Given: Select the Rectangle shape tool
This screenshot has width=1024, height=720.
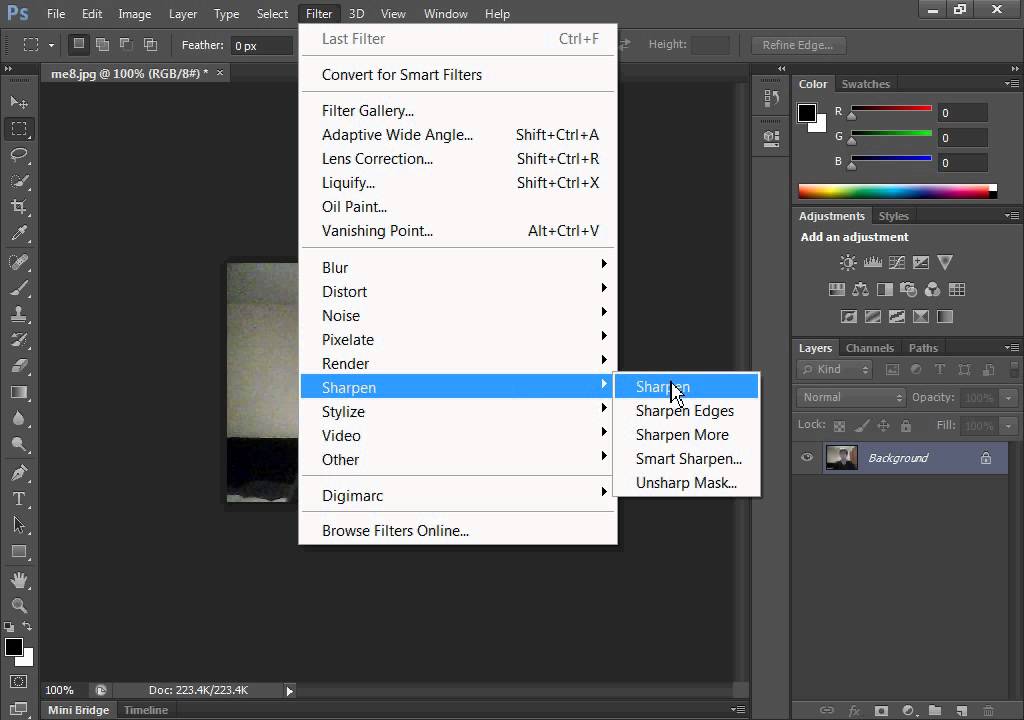Looking at the screenshot, I should pos(19,551).
